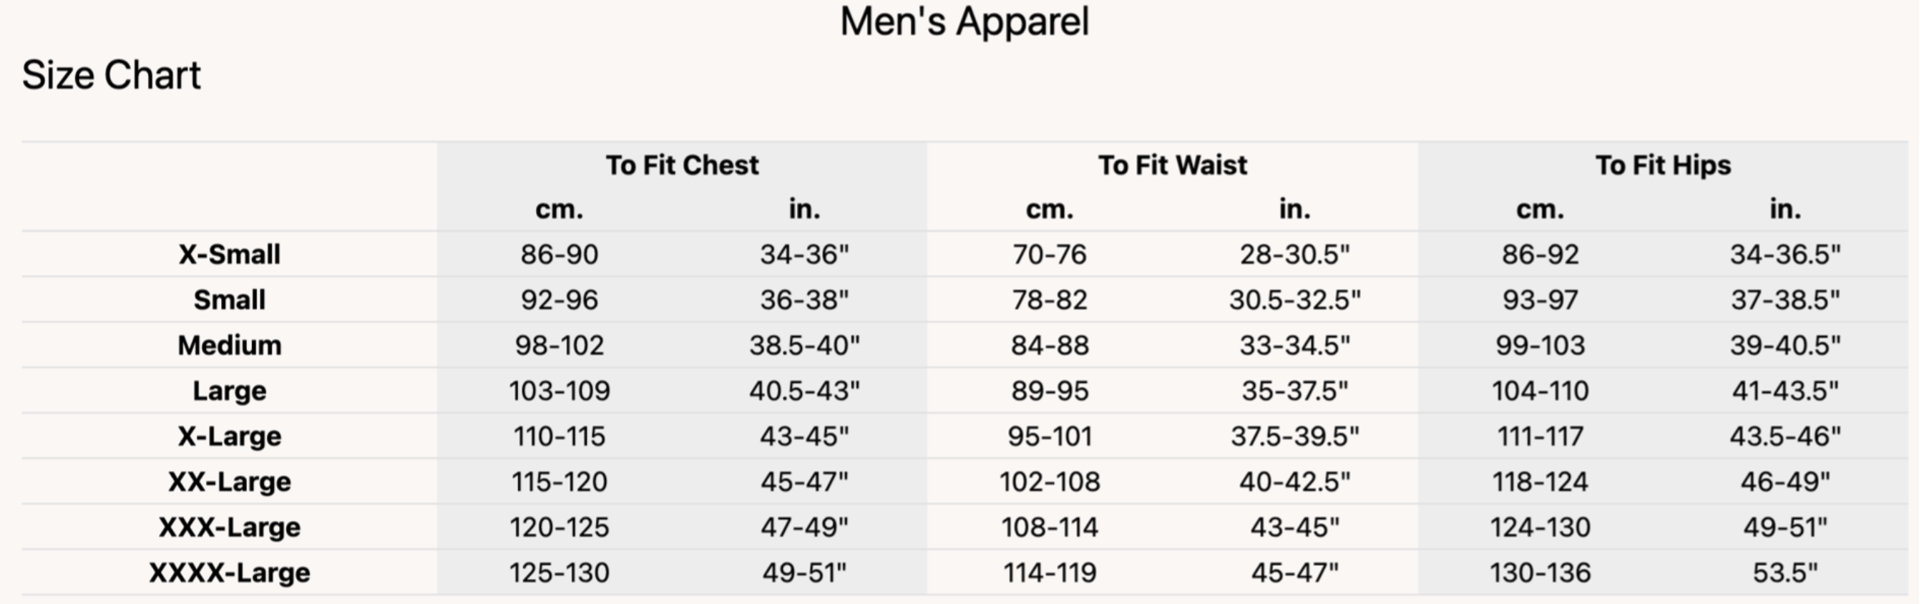Click the X-Small row label
The width and height of the screenshot is (1920, 604).
point(229,254)
